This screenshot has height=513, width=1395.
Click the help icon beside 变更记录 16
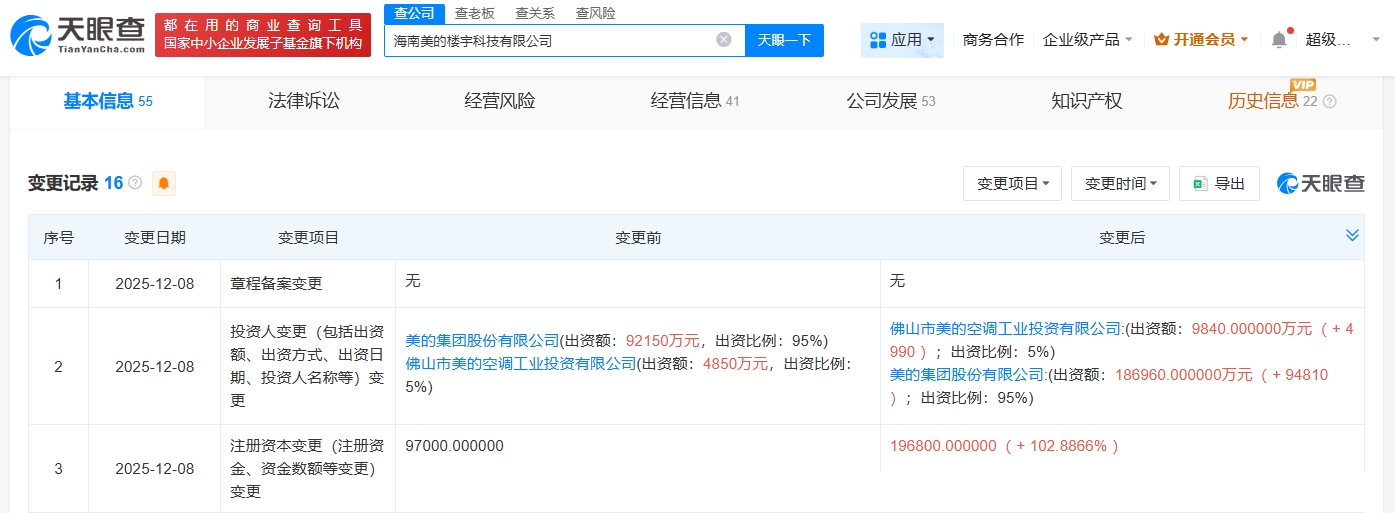[x=135, y=183]
